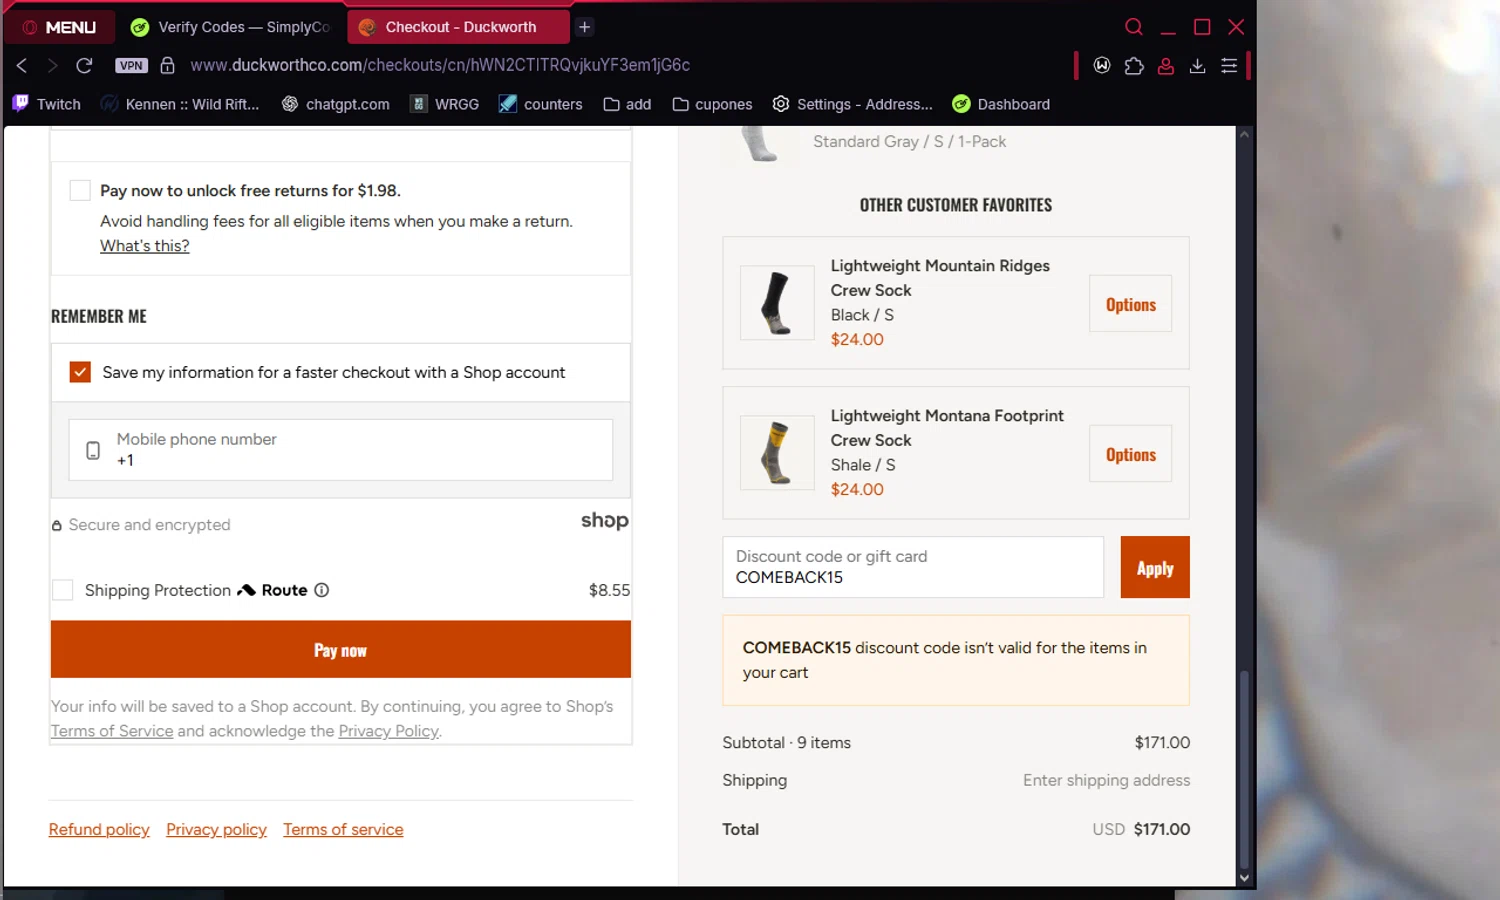Open the Terms of Service link under Pay now

click(x=112, y=731)
